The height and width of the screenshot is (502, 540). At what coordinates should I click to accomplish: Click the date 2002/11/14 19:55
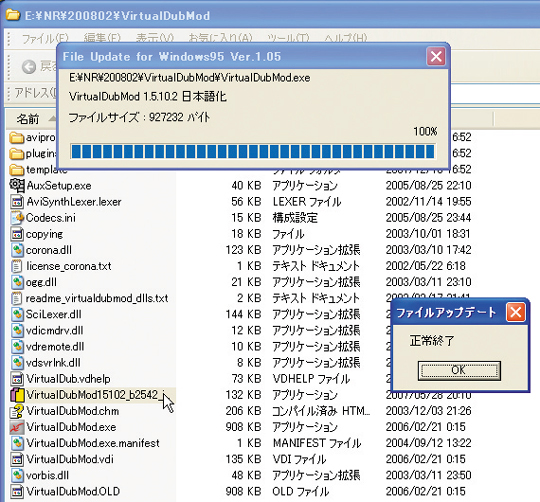click(x=428, y=202)
